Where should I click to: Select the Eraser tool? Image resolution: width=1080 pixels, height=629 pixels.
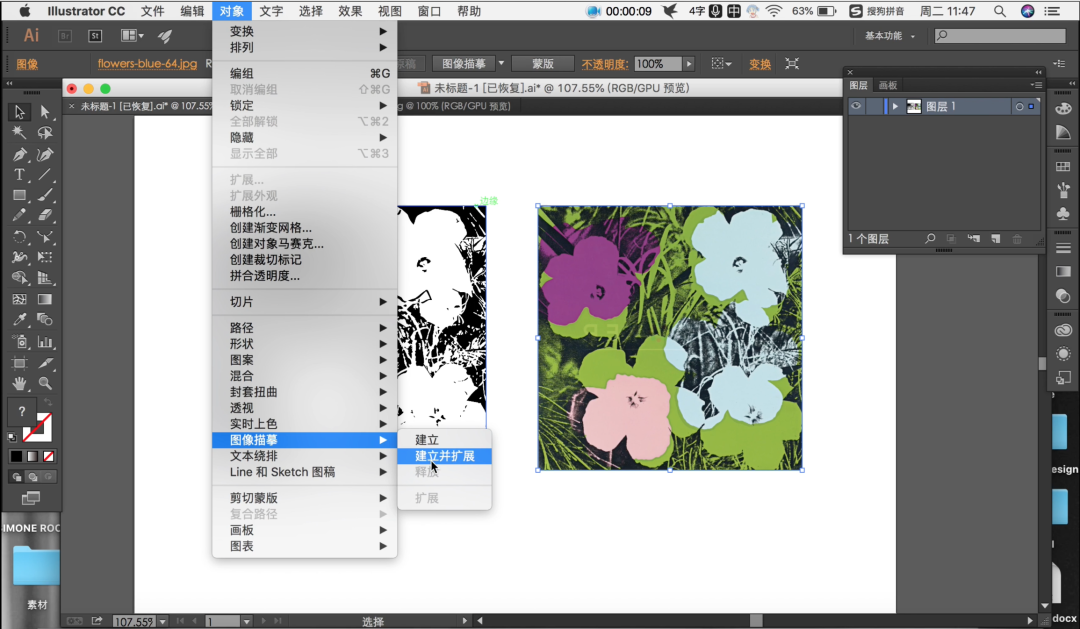pos(45,216)
